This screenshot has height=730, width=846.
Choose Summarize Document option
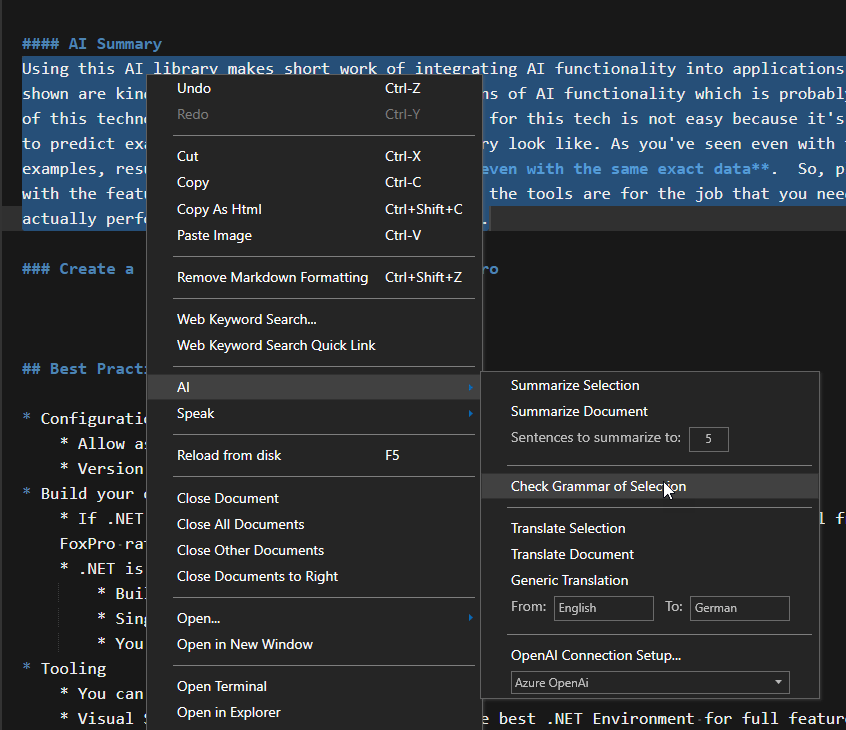pyautogui.click(x=579, y=411)
